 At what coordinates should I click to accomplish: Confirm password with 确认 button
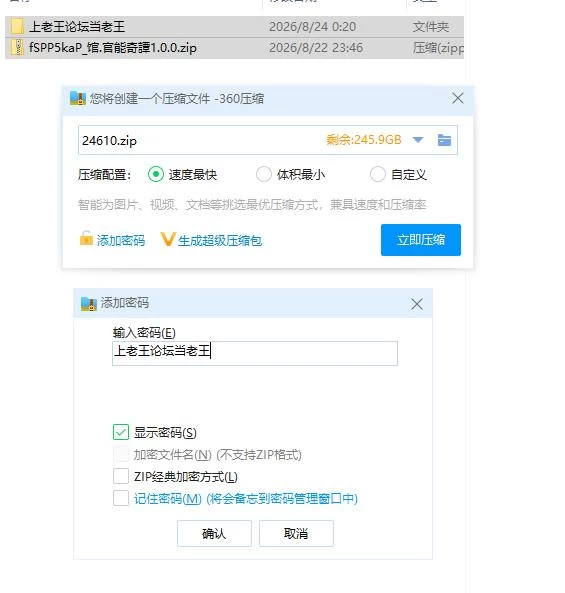(x=214, y=533)
